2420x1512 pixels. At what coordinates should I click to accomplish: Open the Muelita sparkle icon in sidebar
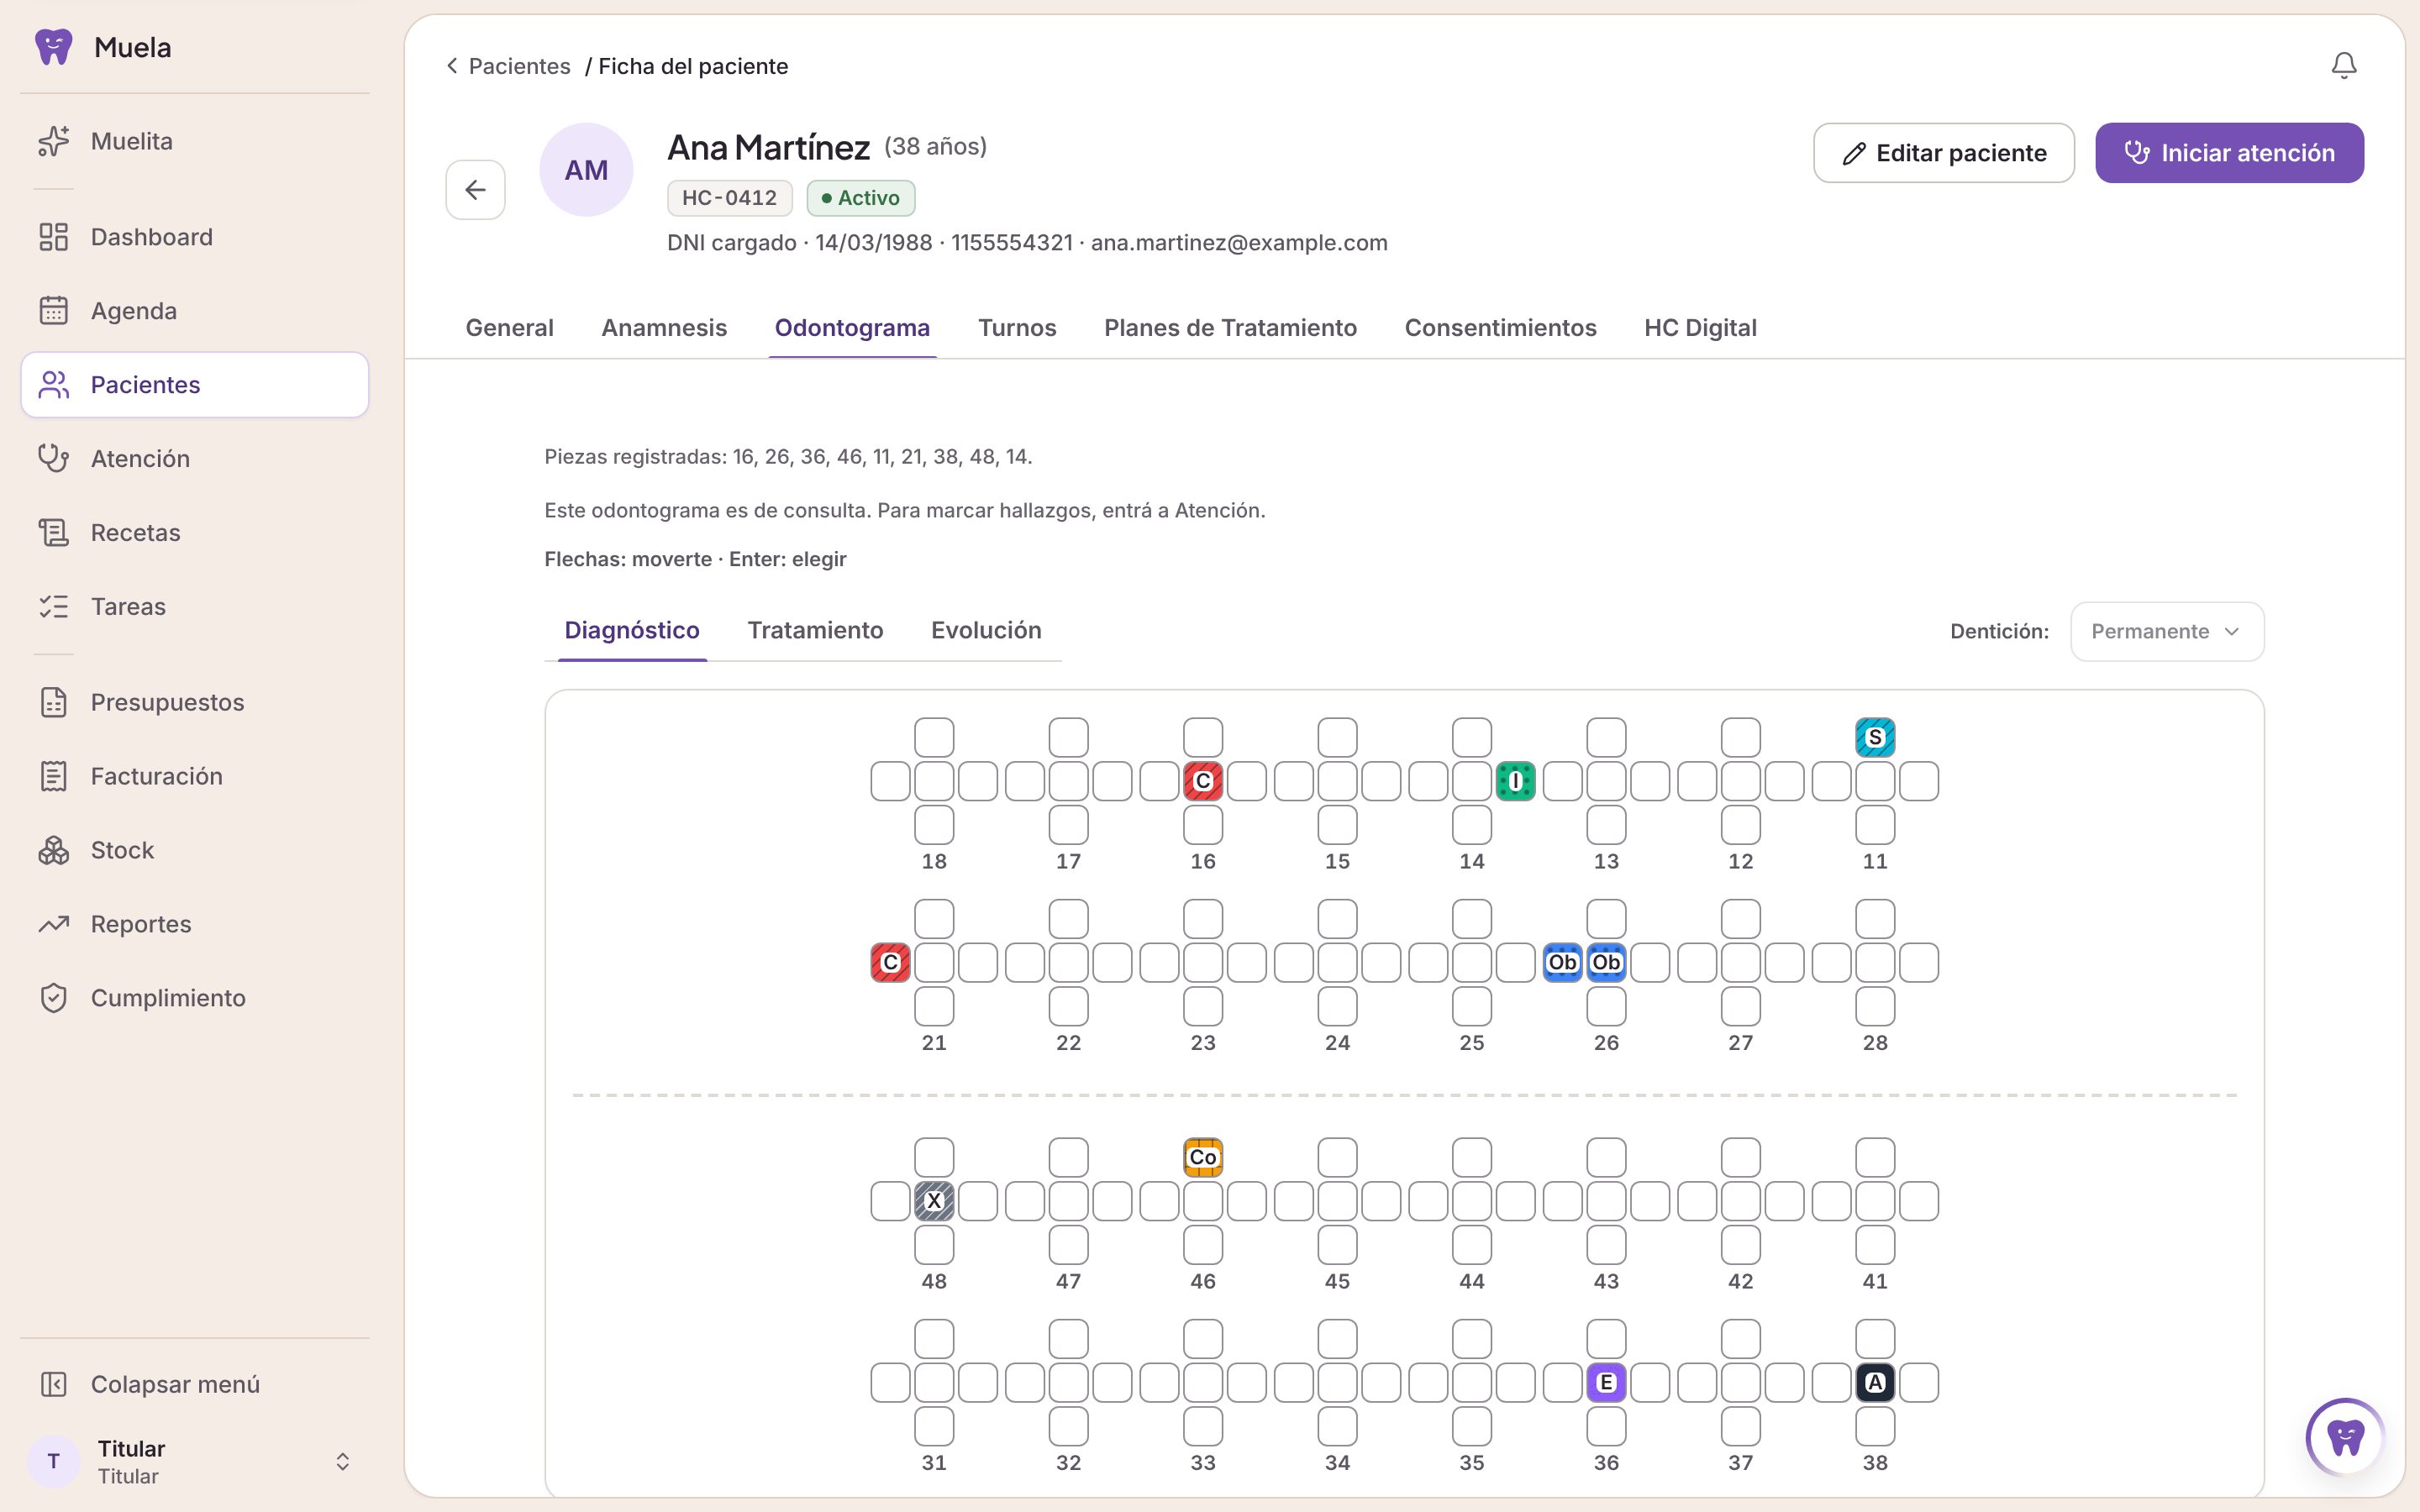[x=53, y=141]
